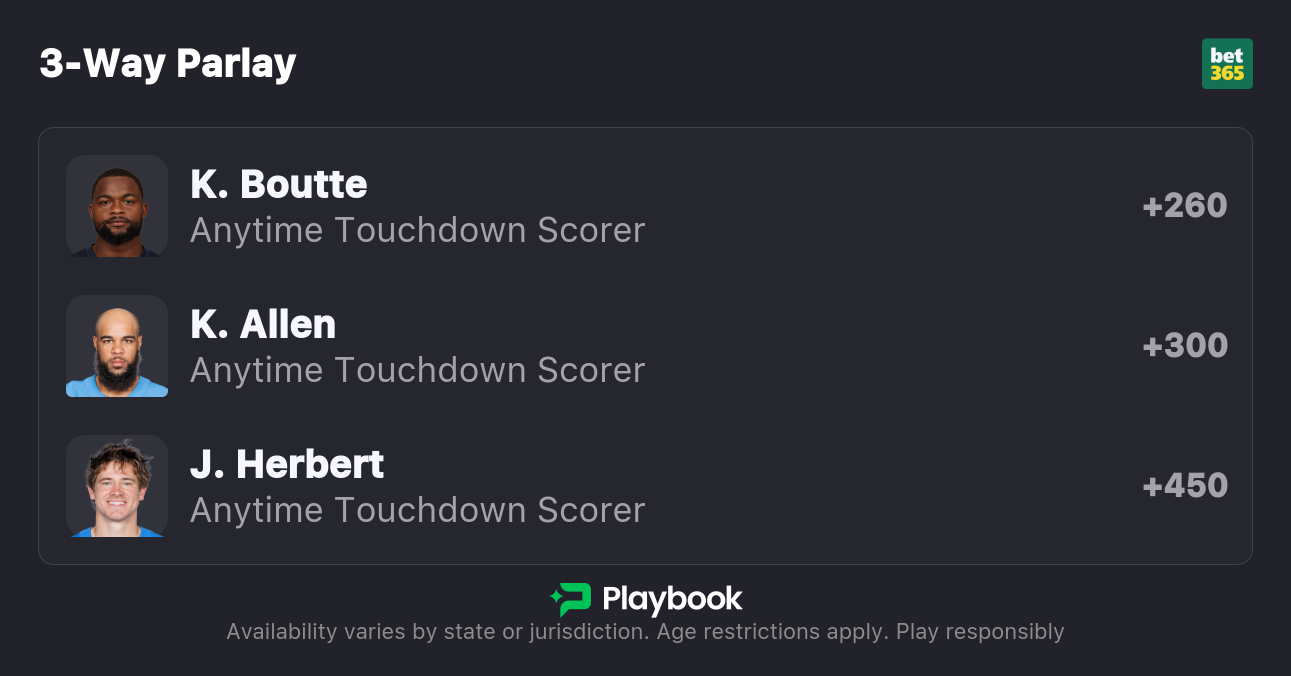Click the K. Boutte player name
The width and height of the screenshot is (1291, 676).
pos(279,184)
